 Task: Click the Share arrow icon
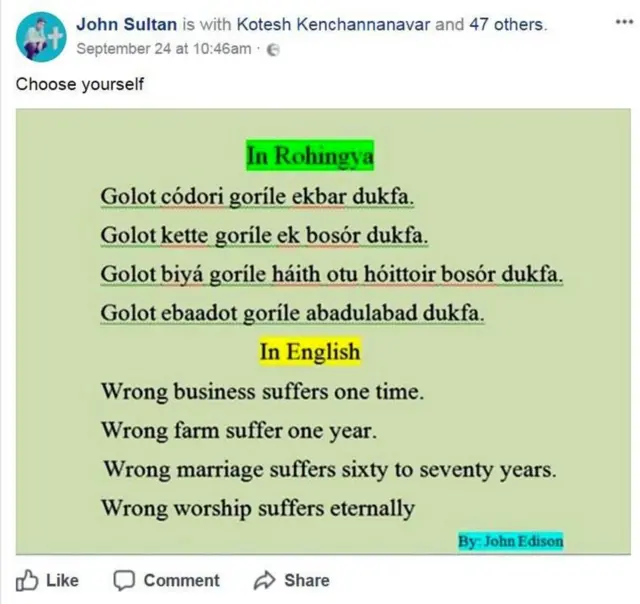(x=265, y=580)
